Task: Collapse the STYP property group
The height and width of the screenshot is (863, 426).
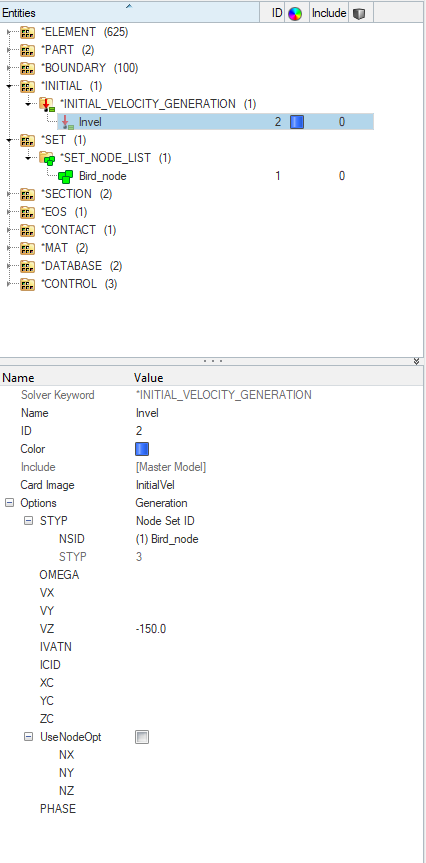Action: (x=28, y=521)
